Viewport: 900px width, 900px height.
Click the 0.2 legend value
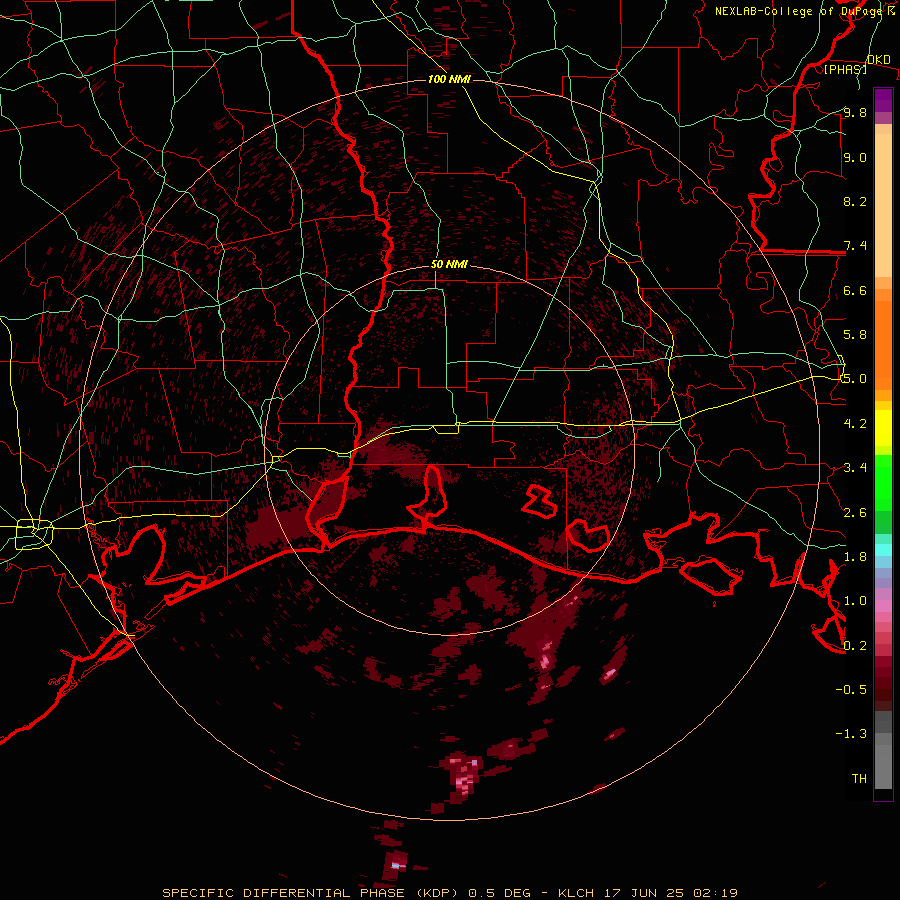point(855,645)
